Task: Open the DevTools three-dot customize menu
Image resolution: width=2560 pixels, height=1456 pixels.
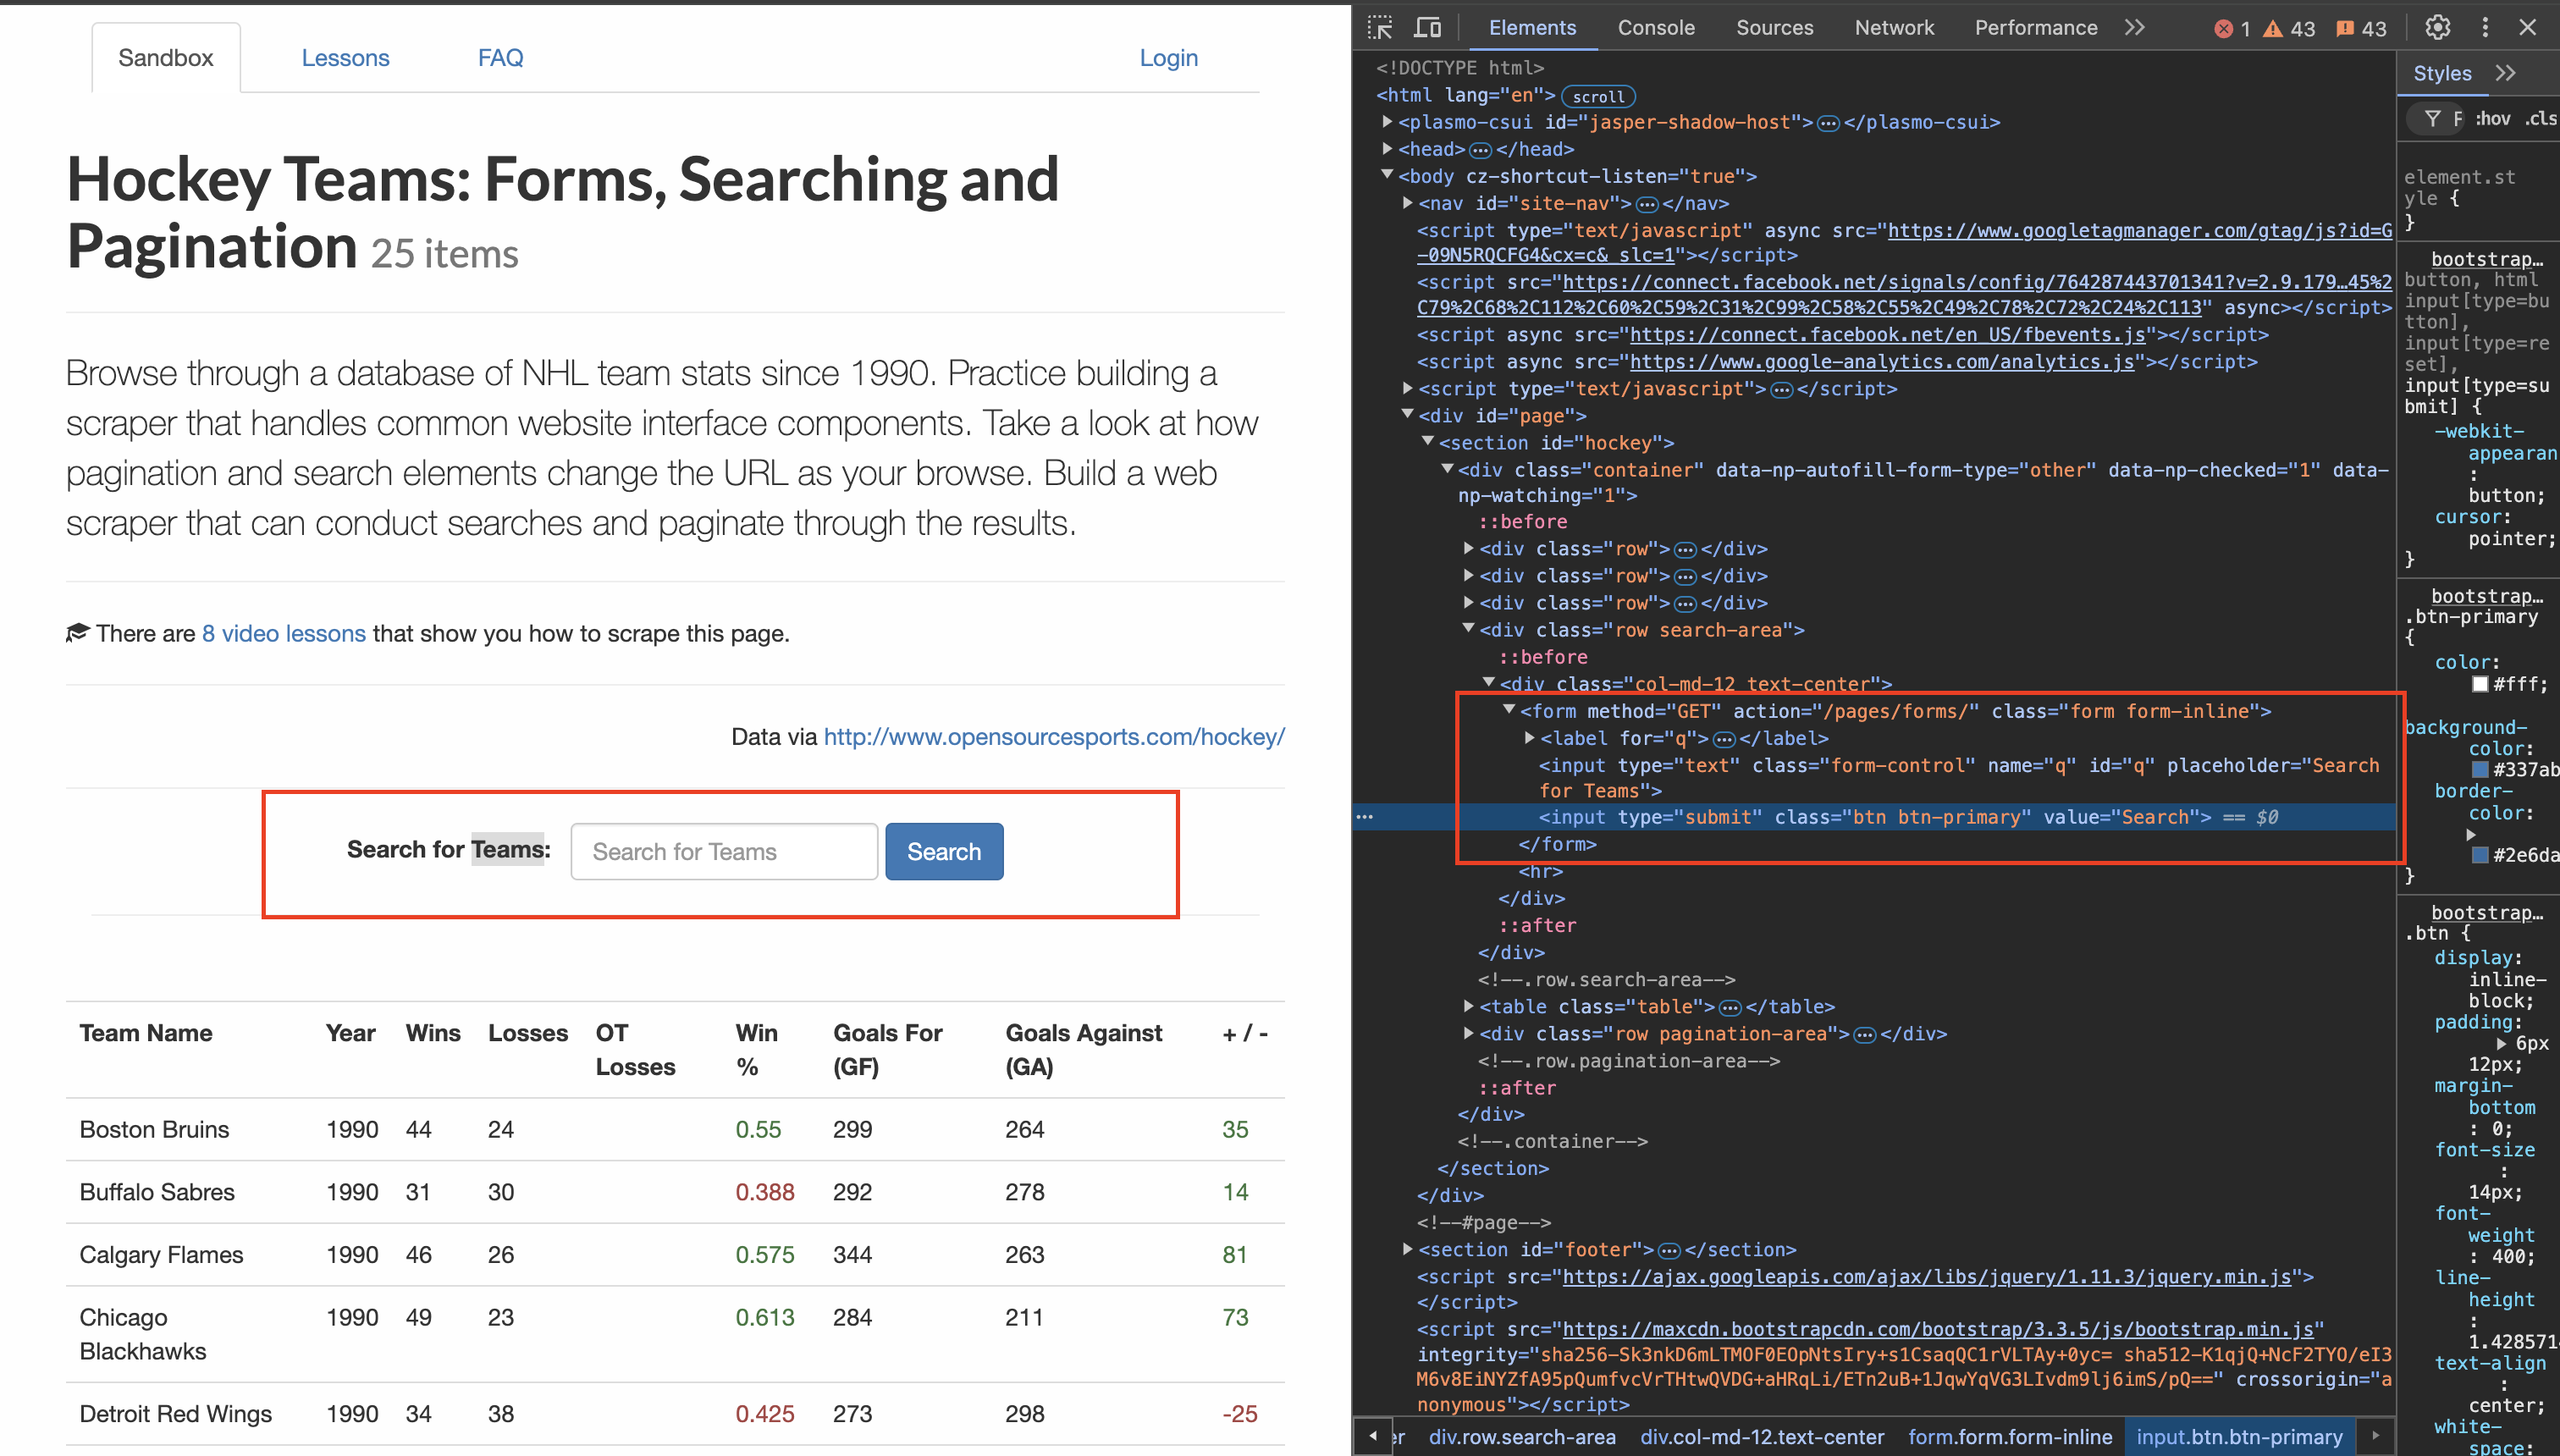Action: click(2486, 27)
